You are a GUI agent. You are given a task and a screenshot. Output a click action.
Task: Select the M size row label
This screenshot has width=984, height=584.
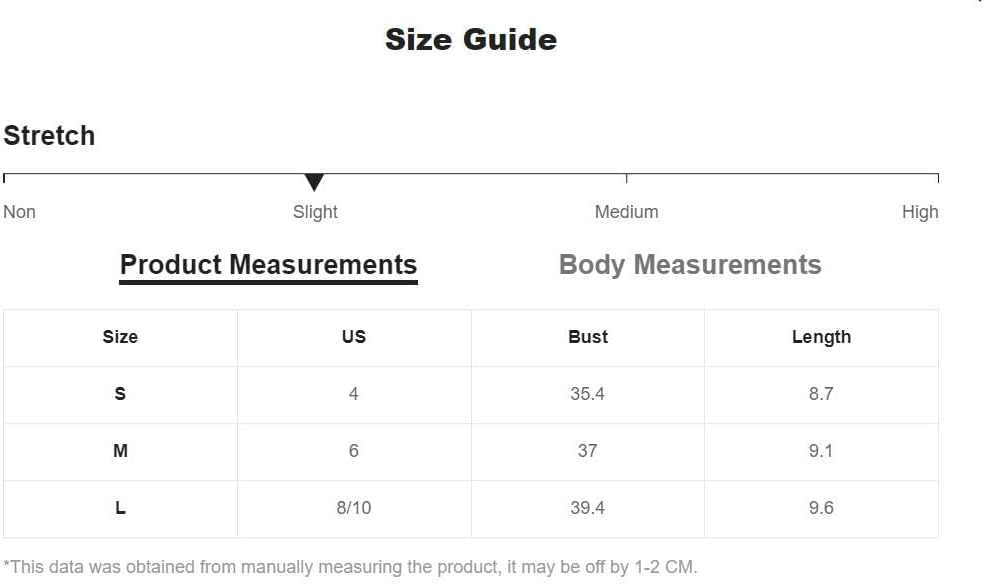[120, 451]
